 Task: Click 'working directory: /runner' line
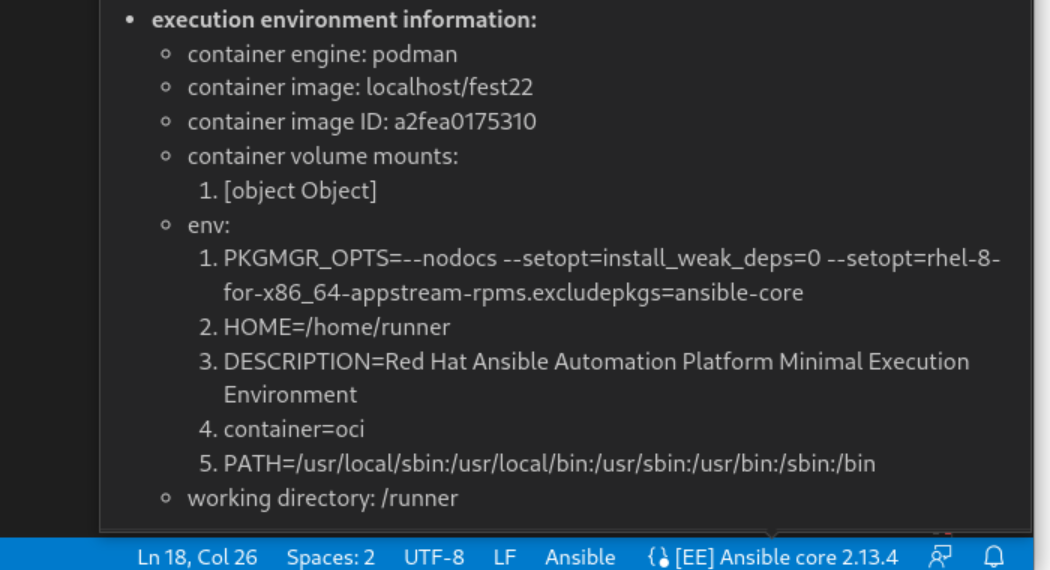click(x=323, y=498)
